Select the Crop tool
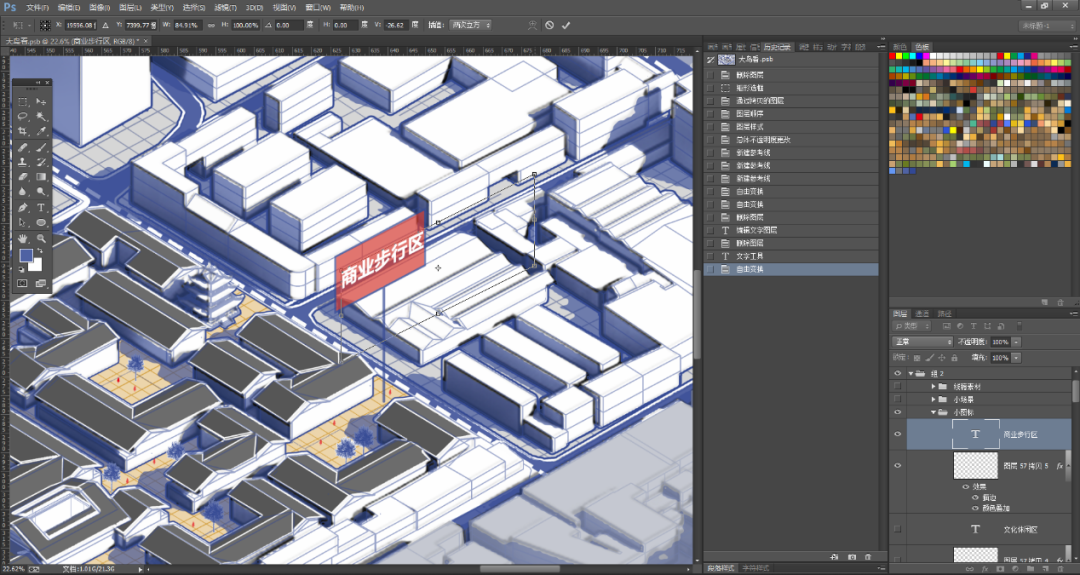The width and height of the screenshot is (1080, 575). (x=23, y=131)
